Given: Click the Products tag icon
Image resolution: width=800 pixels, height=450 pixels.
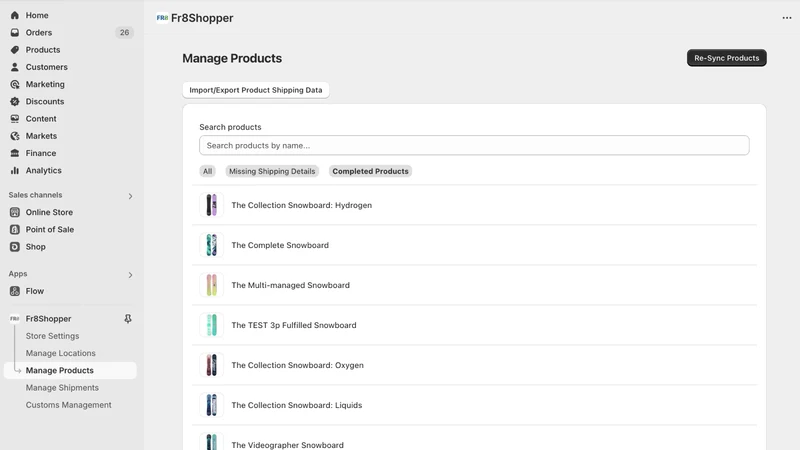Looking at the screenshot, I should 15,50.
